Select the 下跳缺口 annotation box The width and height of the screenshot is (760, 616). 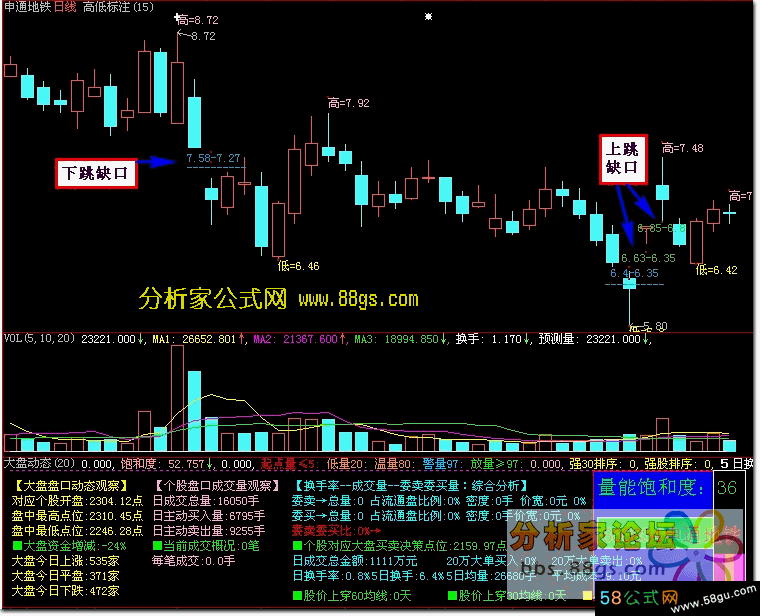pyautogui.click(x=96, y=172)
